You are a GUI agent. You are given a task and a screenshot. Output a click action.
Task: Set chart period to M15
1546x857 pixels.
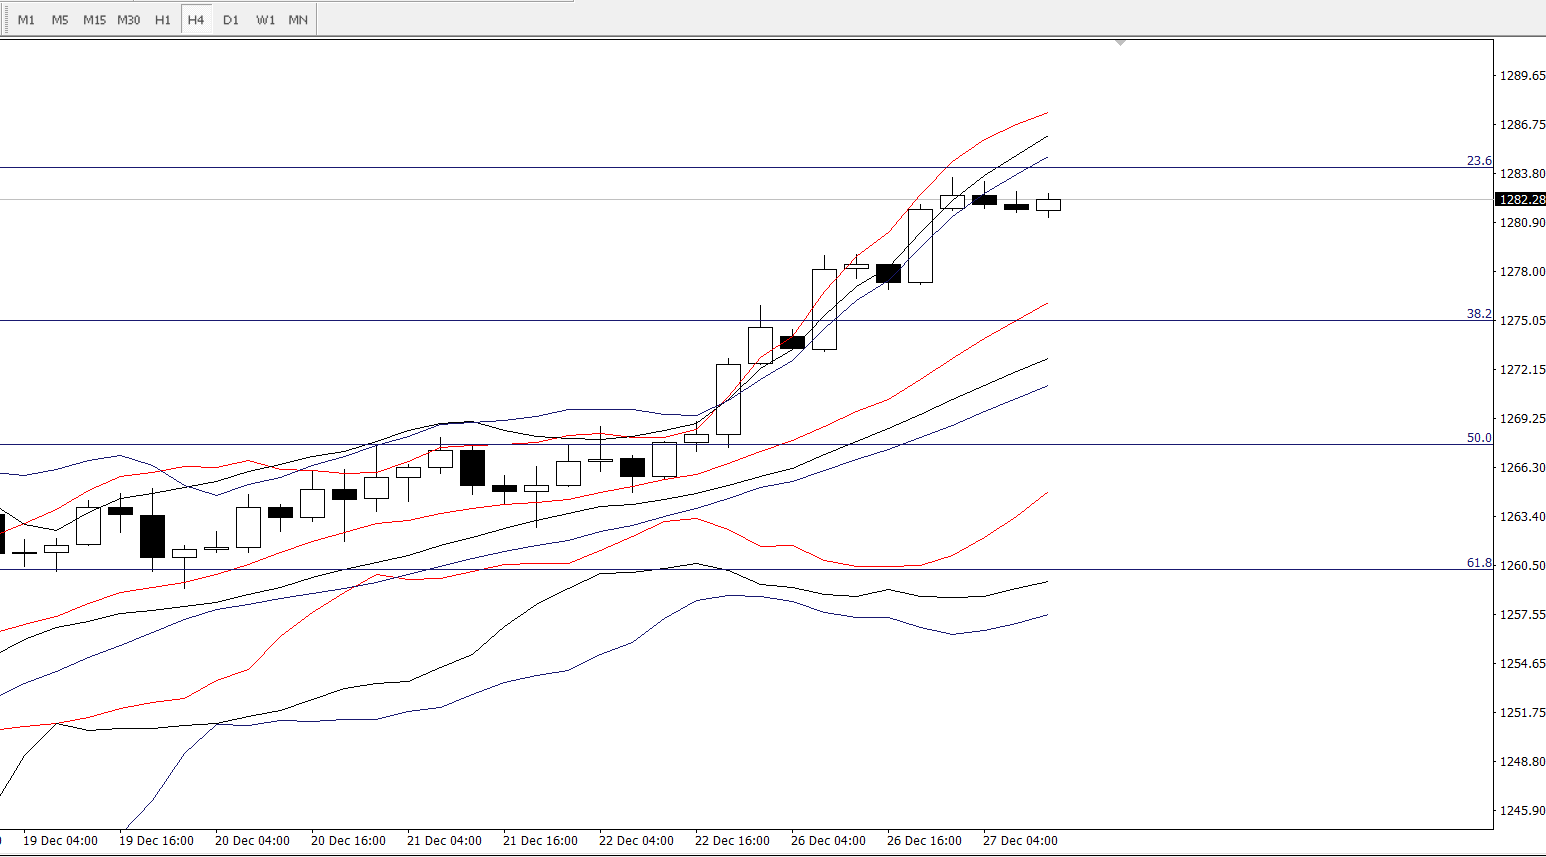click(94, 20)
